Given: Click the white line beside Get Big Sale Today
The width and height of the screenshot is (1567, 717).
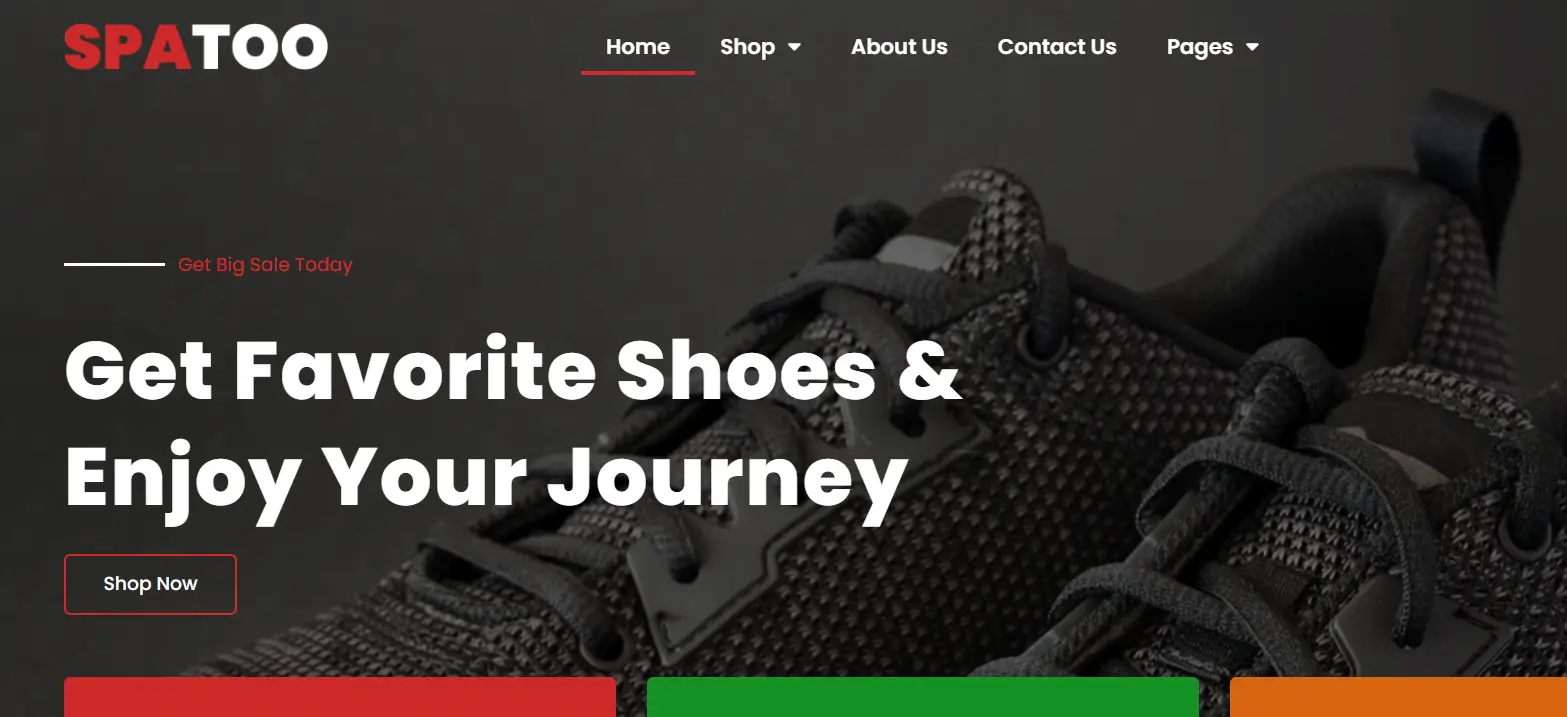Looking at the screenshot, I should click(114, 264).
